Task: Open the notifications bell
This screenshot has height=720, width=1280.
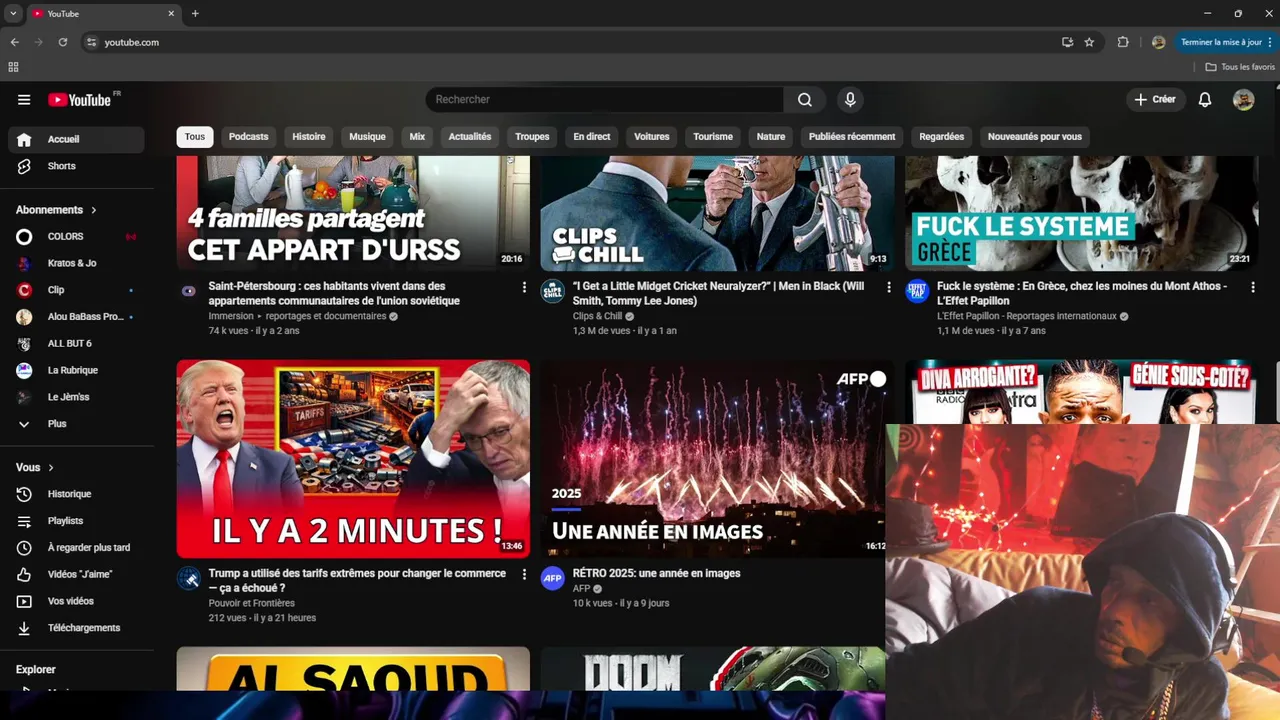Action: coord(1205,100)
